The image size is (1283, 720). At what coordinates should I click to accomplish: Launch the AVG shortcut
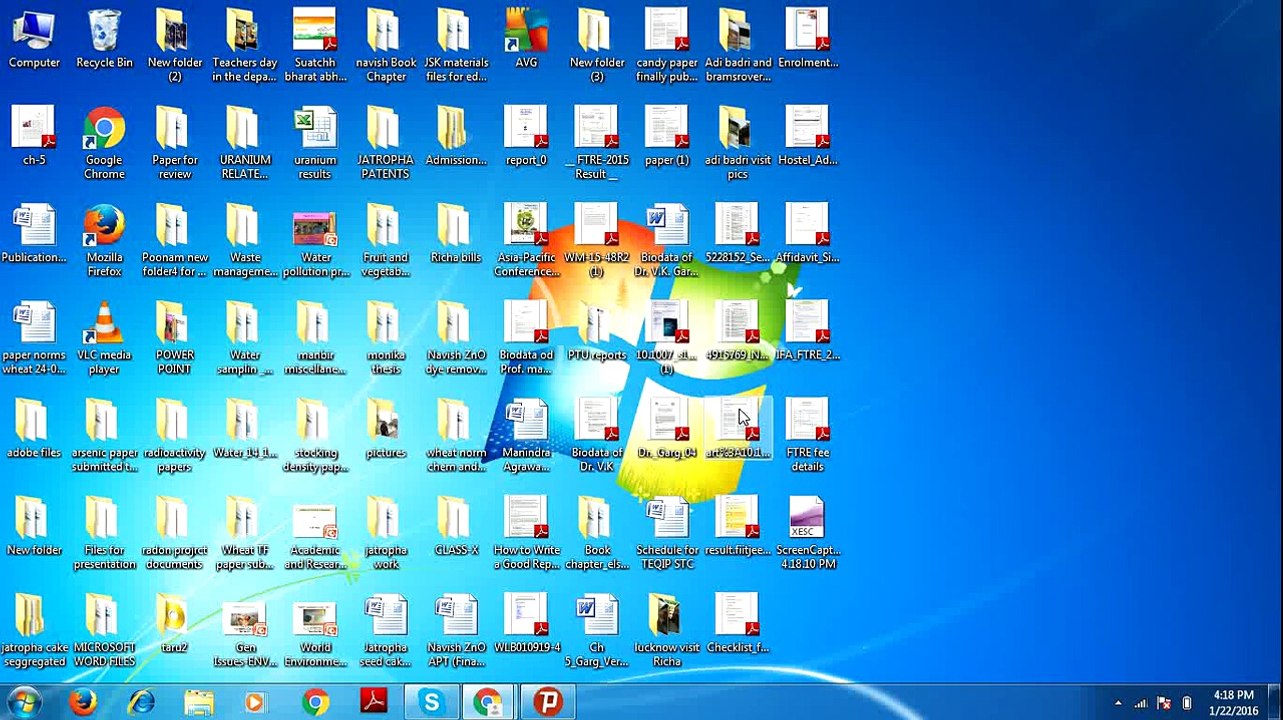(526, 40)
